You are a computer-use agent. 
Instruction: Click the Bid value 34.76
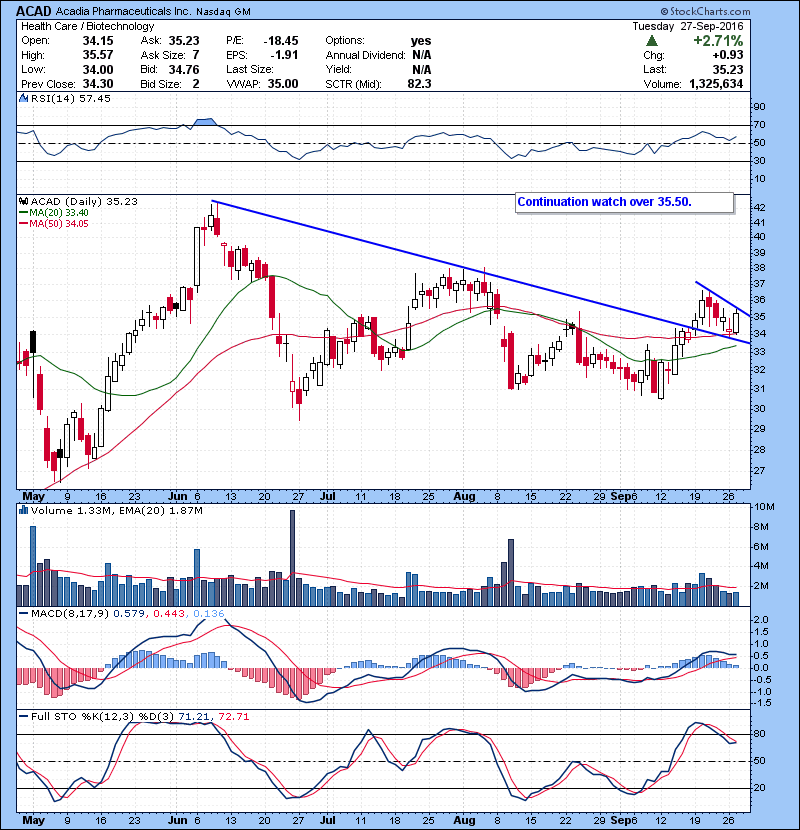coord(184,69)
